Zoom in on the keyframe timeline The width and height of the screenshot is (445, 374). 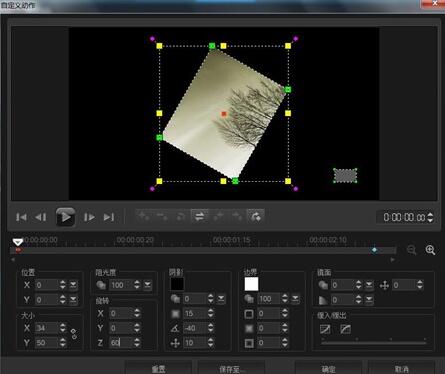point(430,250)
